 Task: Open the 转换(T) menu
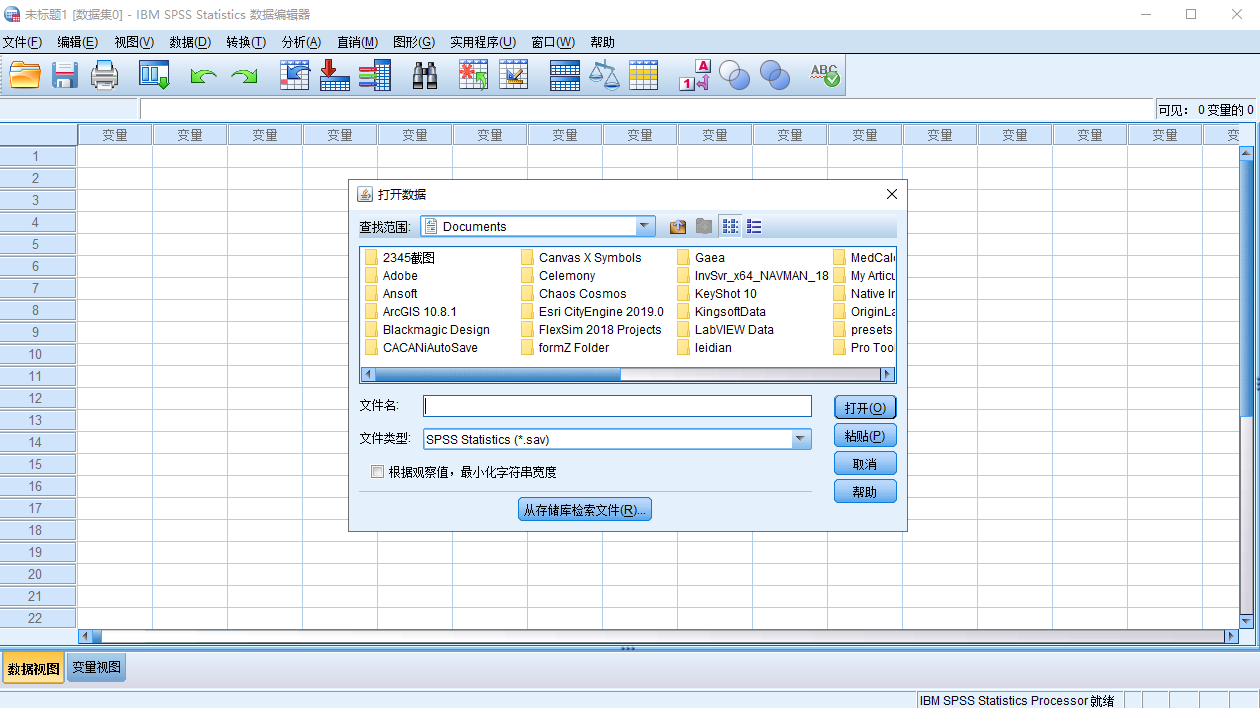(x=246, y=42)
